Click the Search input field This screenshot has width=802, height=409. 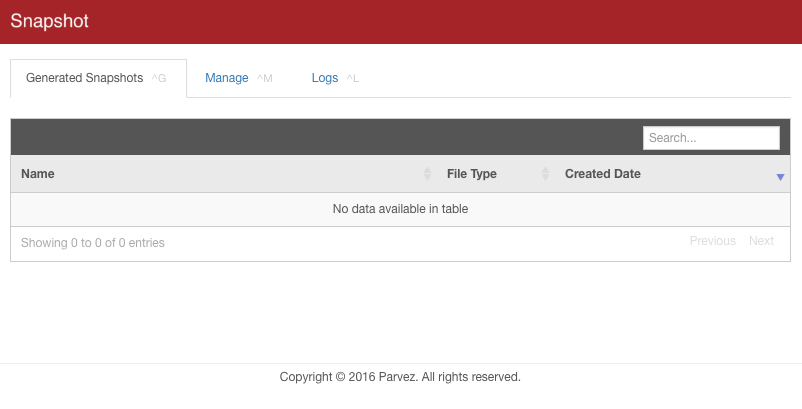point(711,138)
